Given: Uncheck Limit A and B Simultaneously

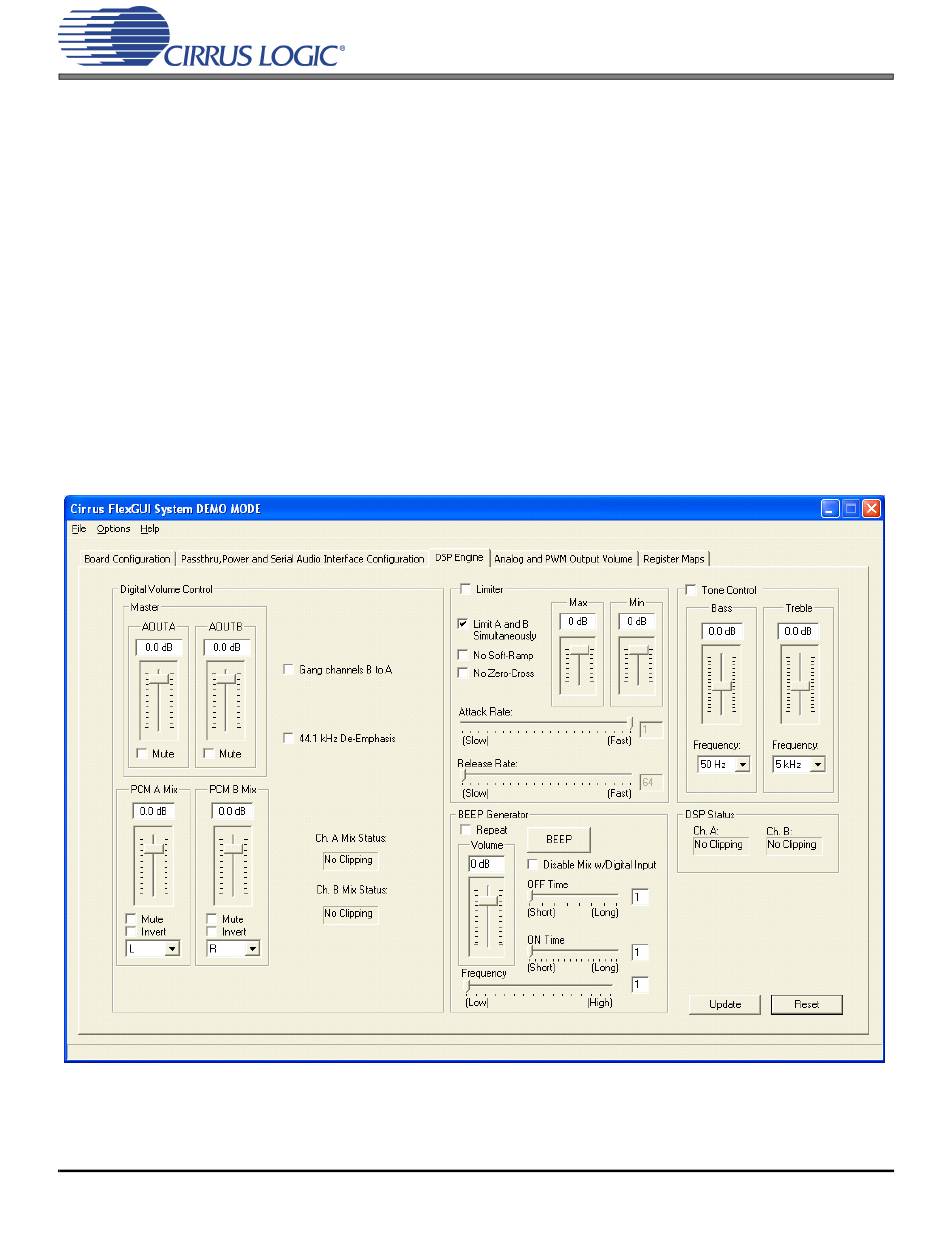Looking at the screenshot, I should point(462,623).
